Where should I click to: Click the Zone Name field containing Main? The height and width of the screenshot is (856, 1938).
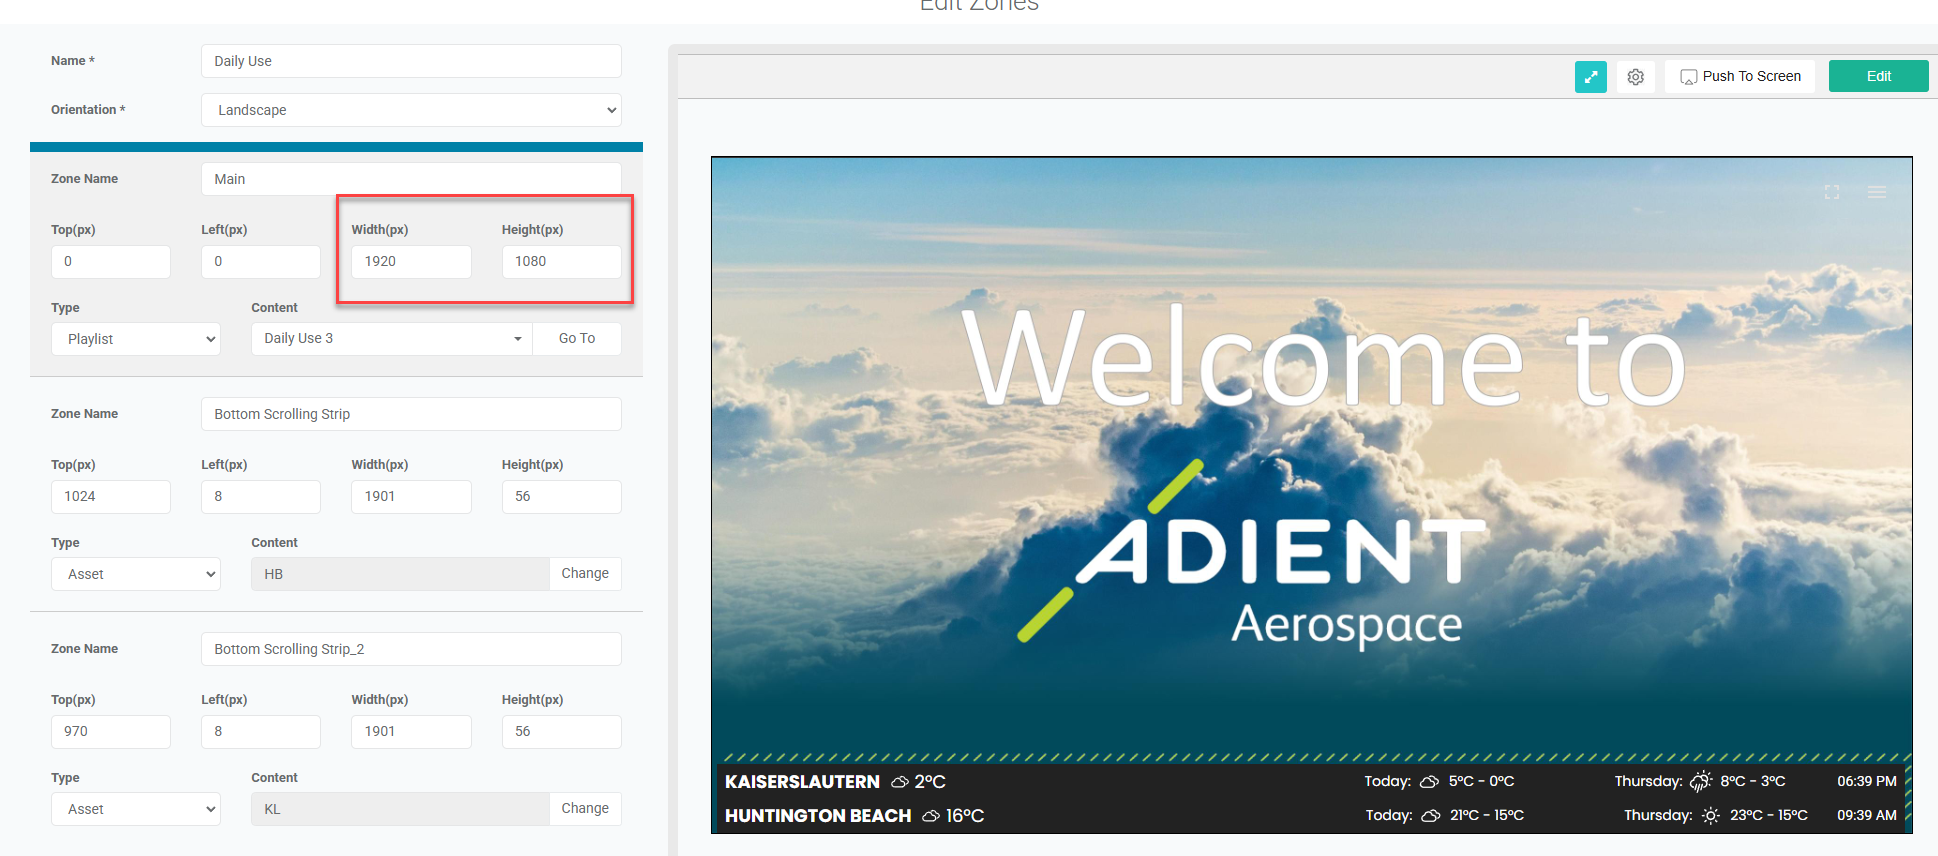(411, 179)
